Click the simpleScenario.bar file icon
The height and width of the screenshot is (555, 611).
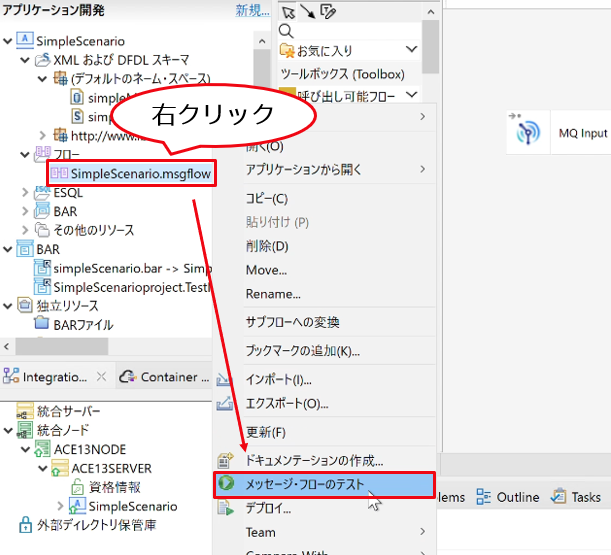(42, 268)
